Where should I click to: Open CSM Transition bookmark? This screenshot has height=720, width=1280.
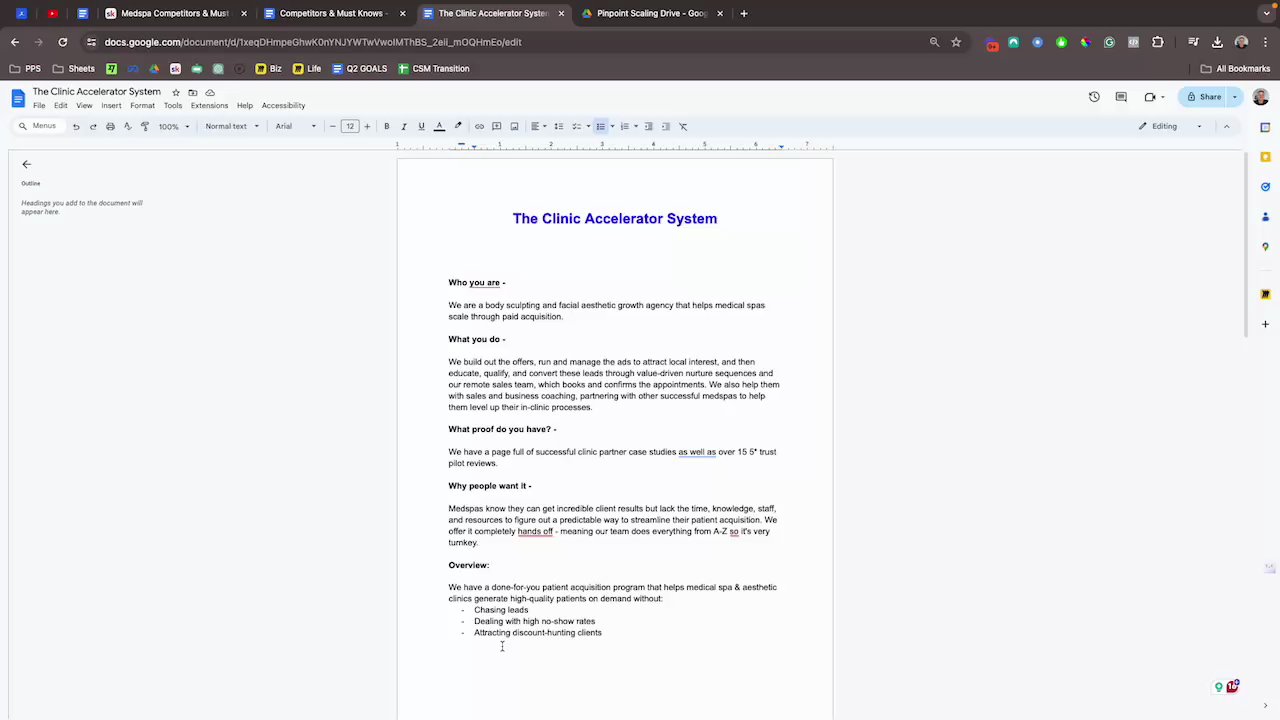[x=434, y=69]
